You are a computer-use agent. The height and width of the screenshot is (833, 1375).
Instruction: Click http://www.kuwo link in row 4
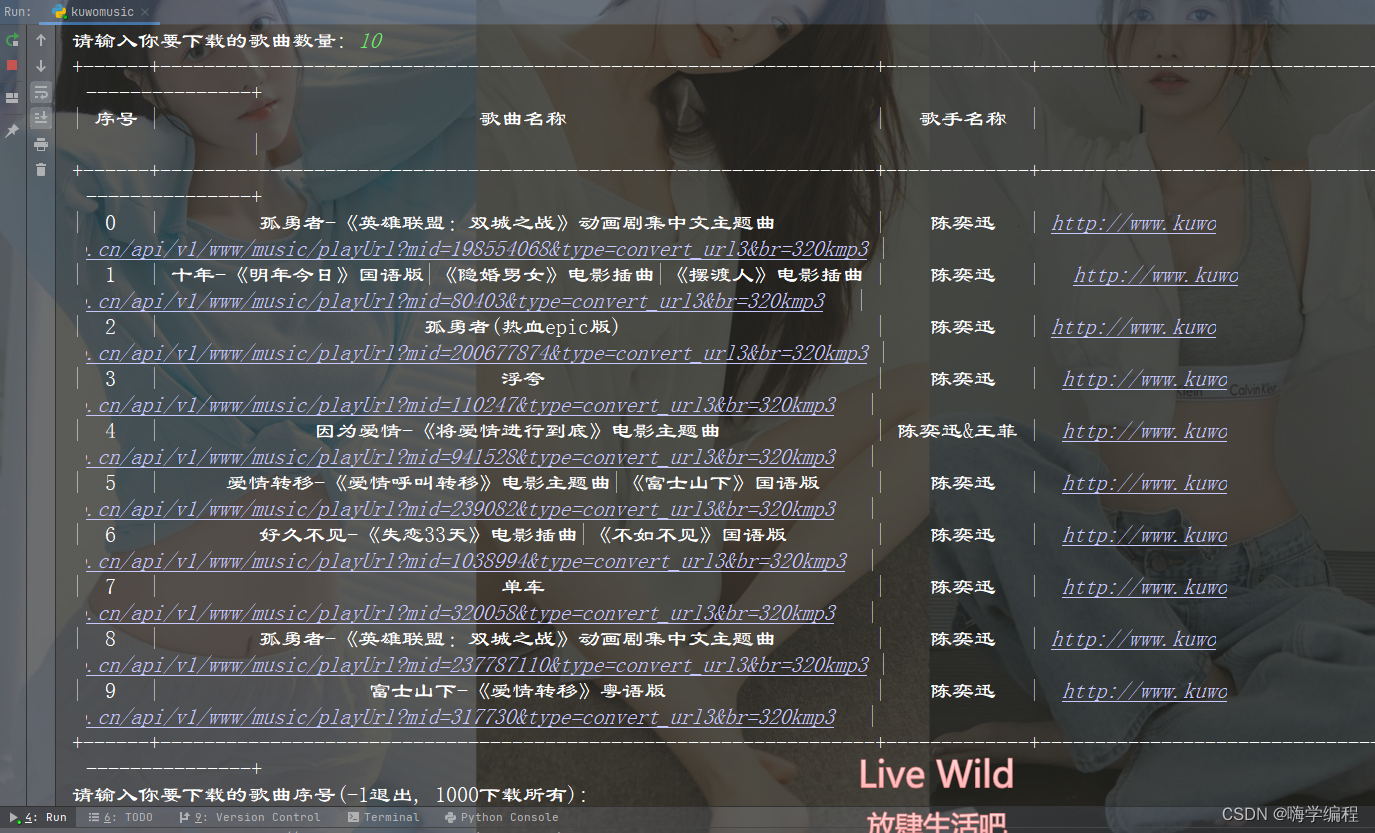coord(1145,431)
